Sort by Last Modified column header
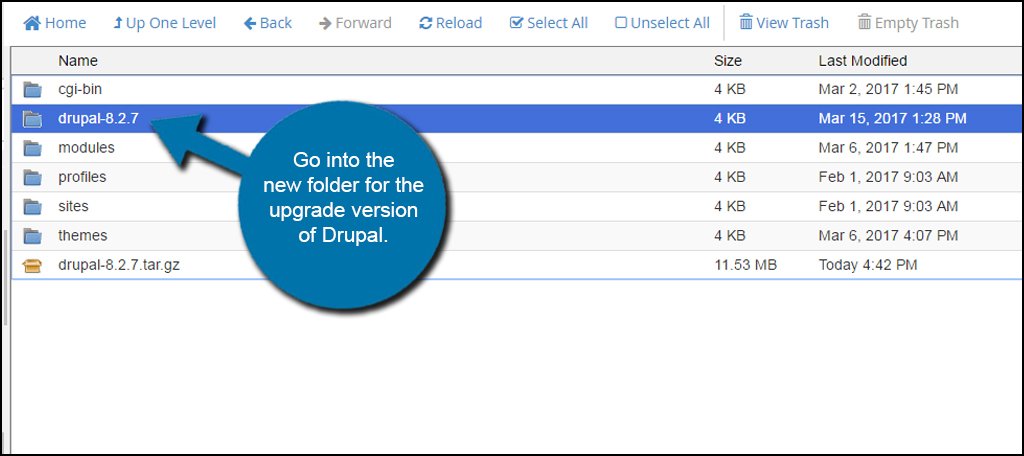Image resolution: width=1024 pixels, height=456 pixels. pyautogui.click(x=863, y=61)
